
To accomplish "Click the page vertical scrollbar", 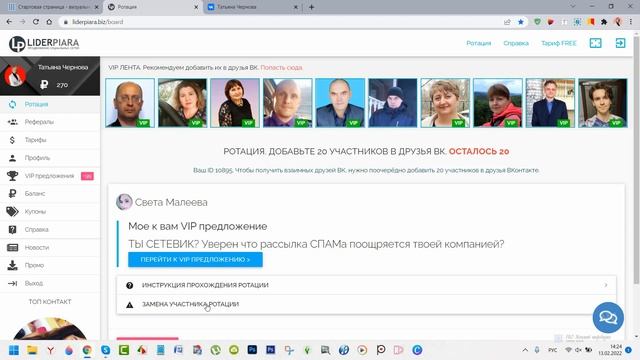I will (x=636, y=161).
